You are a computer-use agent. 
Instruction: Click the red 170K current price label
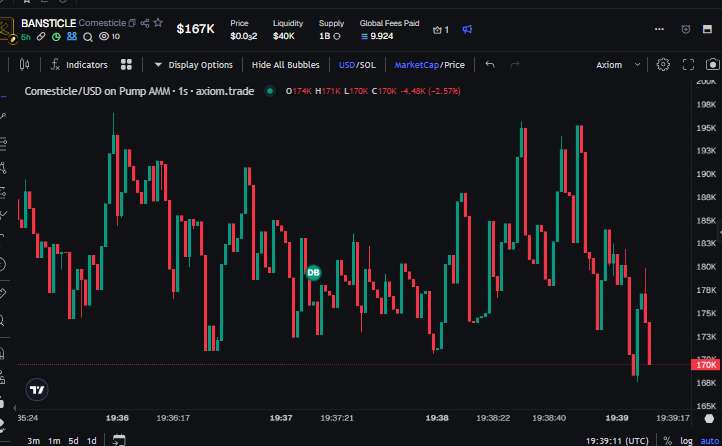pyautogui.click(x=705, y=365)
